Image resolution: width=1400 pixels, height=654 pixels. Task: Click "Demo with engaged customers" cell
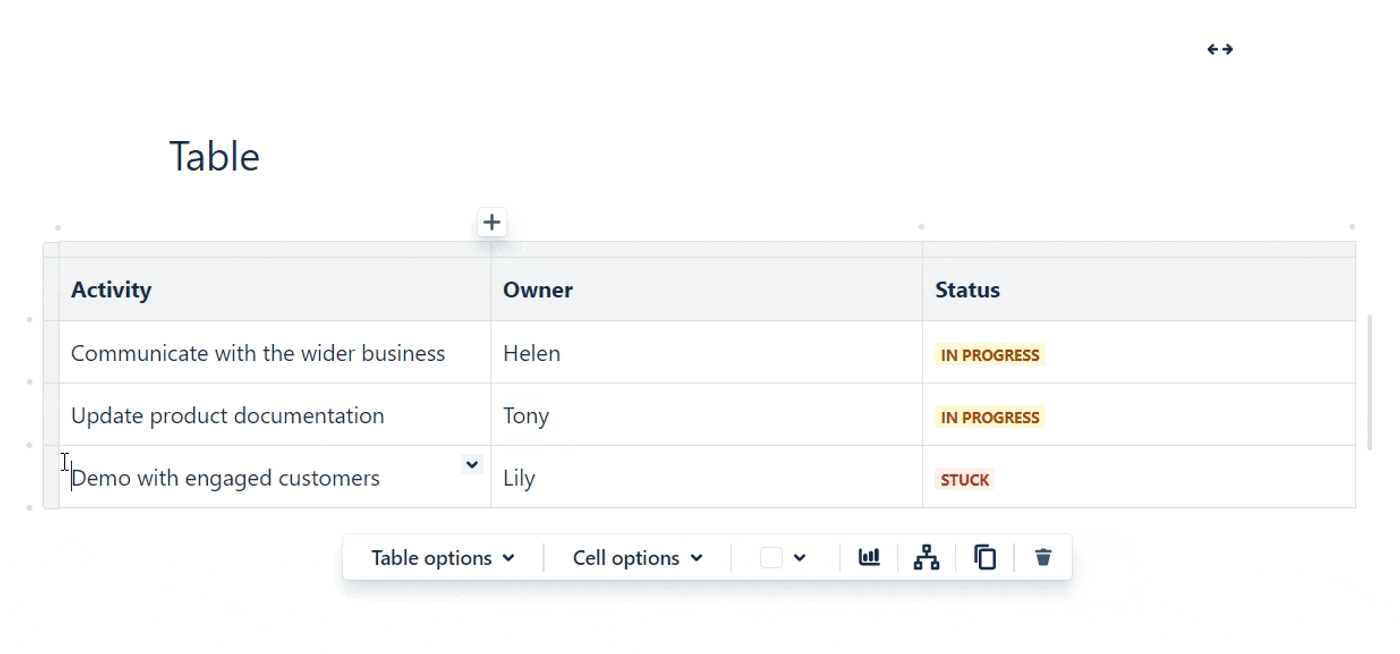click(x=275, y=478)
